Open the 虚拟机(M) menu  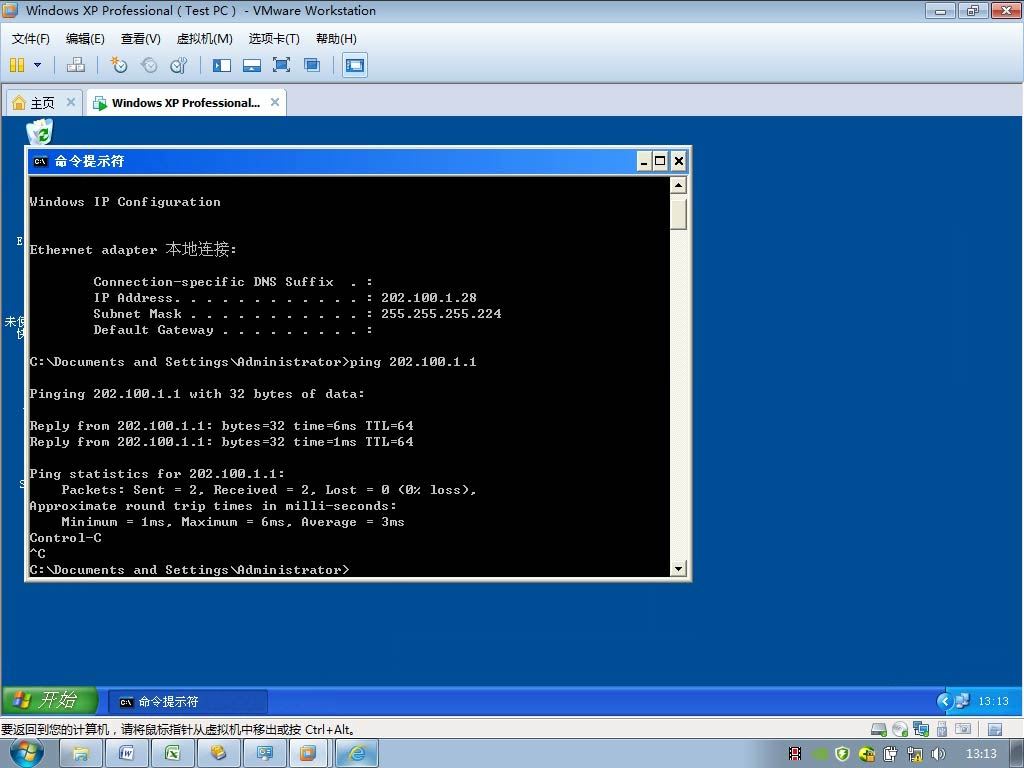pyautogui.click(x=204, y=39)
